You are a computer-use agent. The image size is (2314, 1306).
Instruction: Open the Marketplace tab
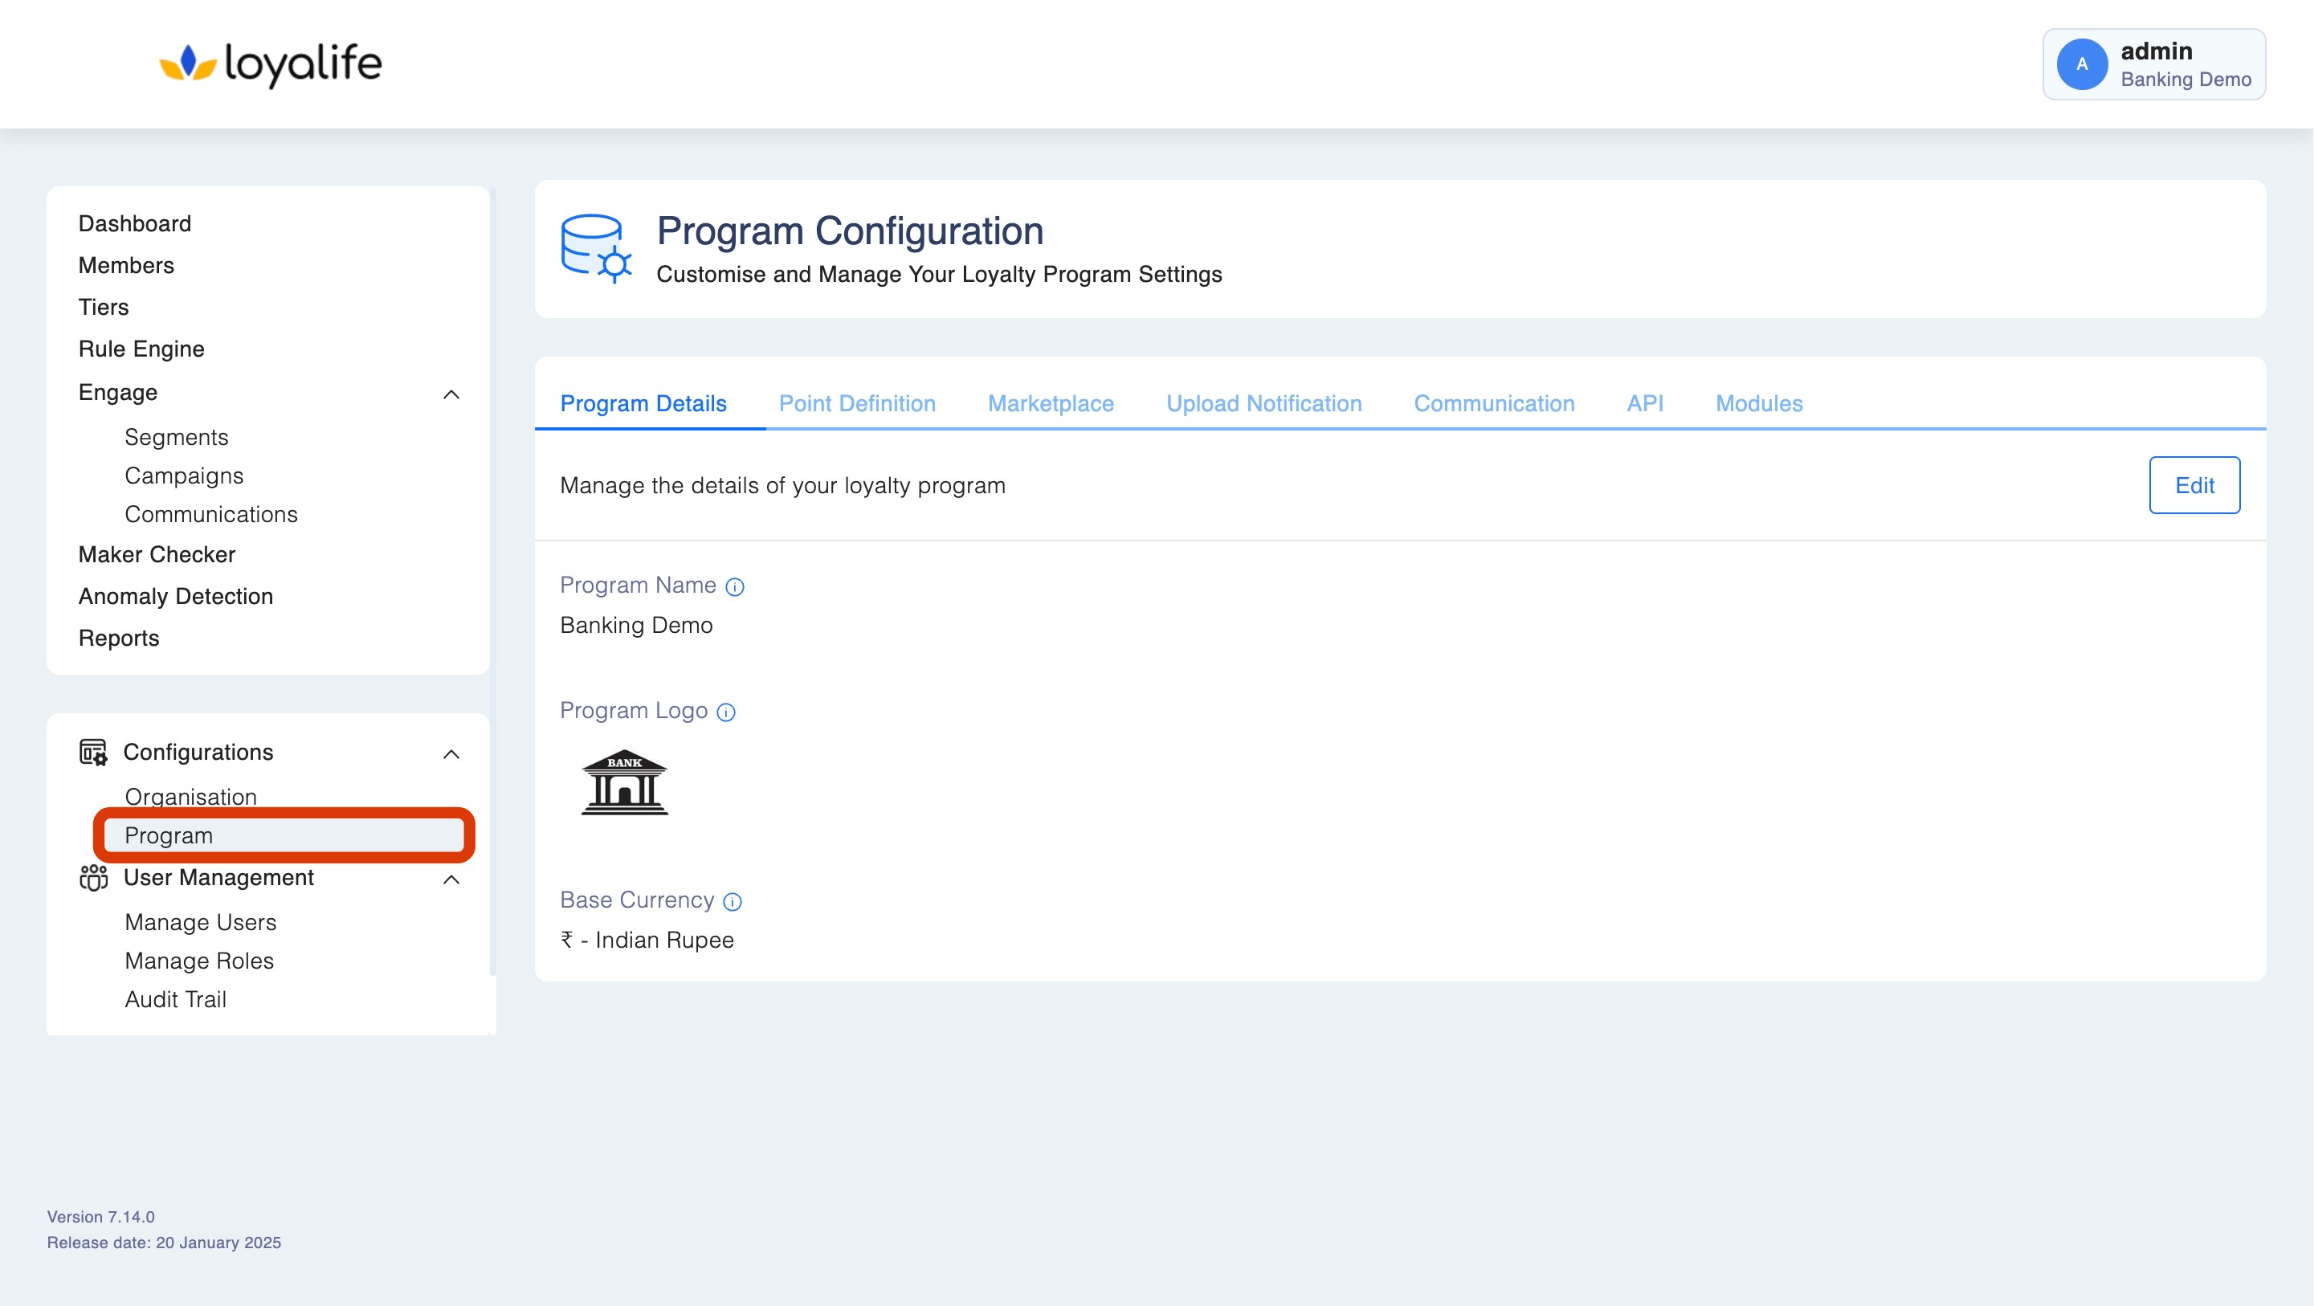[1050, 403]
